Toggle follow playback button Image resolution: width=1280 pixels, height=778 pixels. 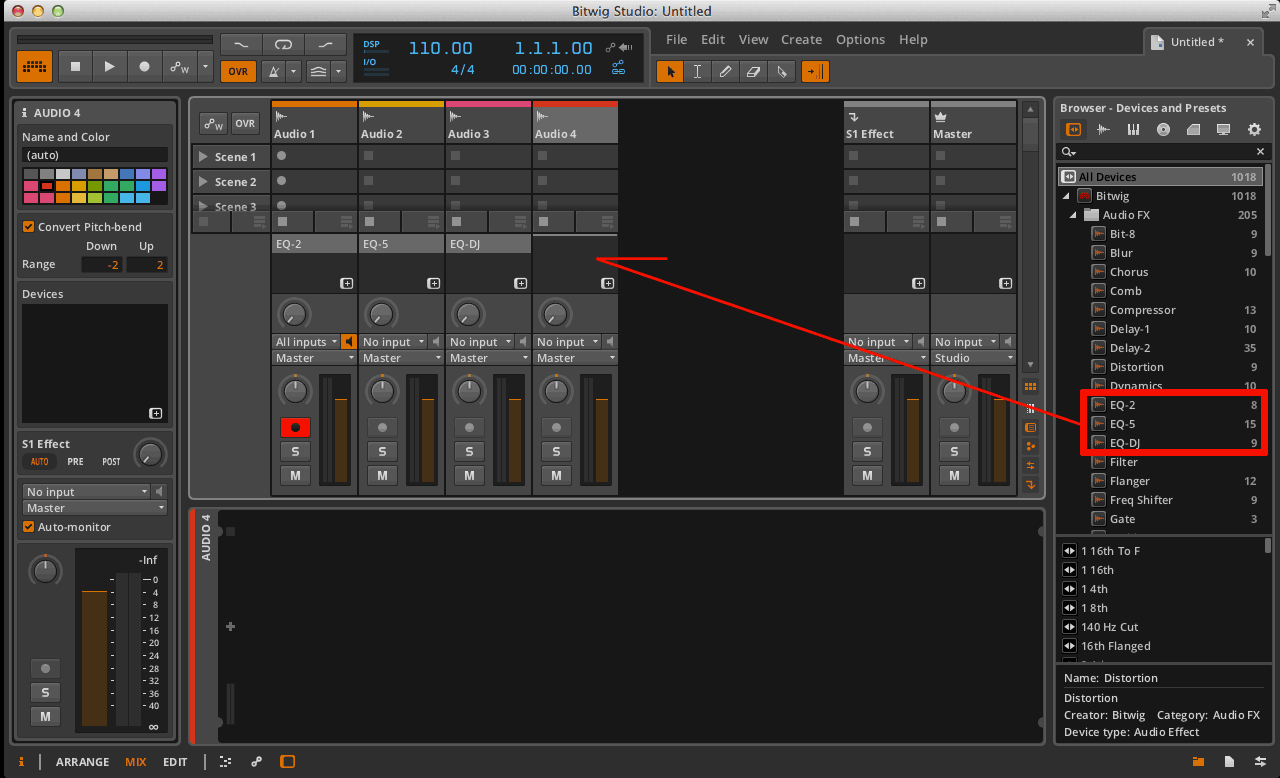click(x=815, y=71)
